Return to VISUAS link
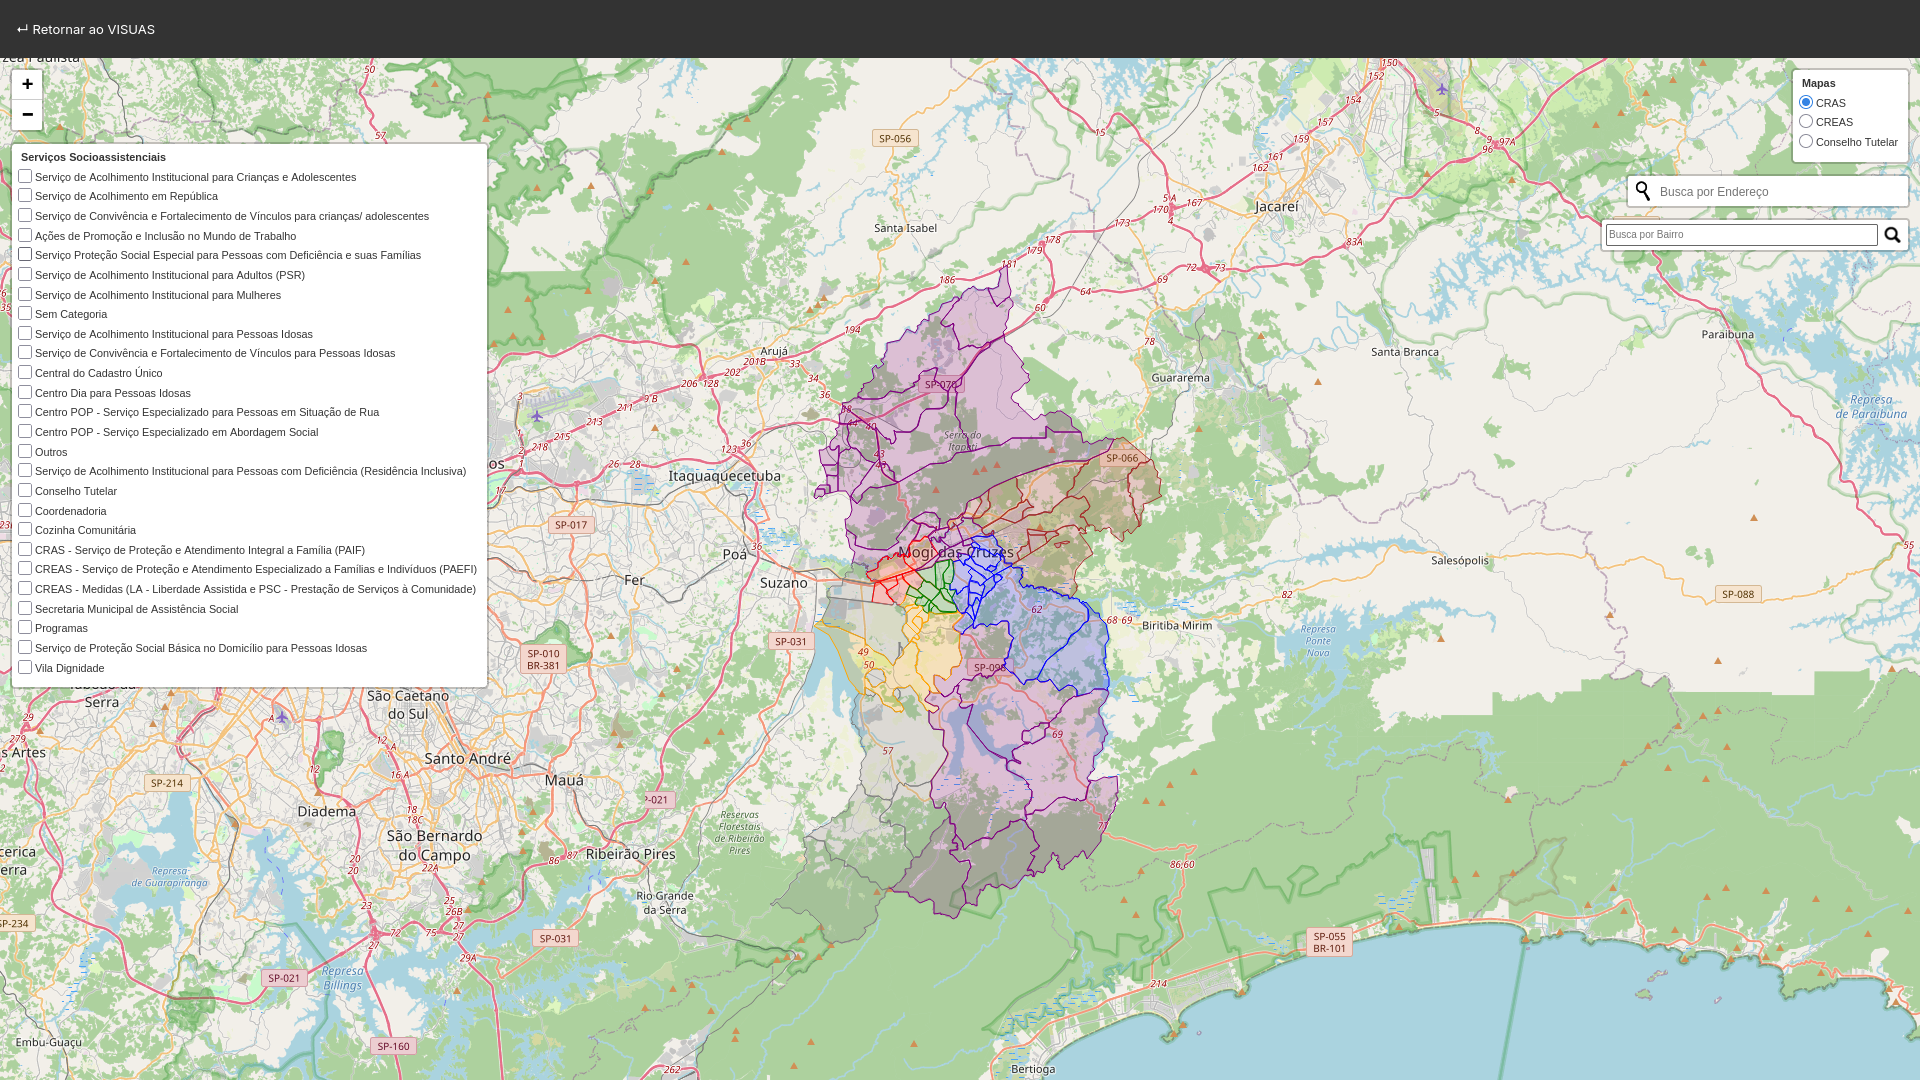The width and height of the screenshot is (1920, 1080). pyautogui.click(x=86, y=29)
